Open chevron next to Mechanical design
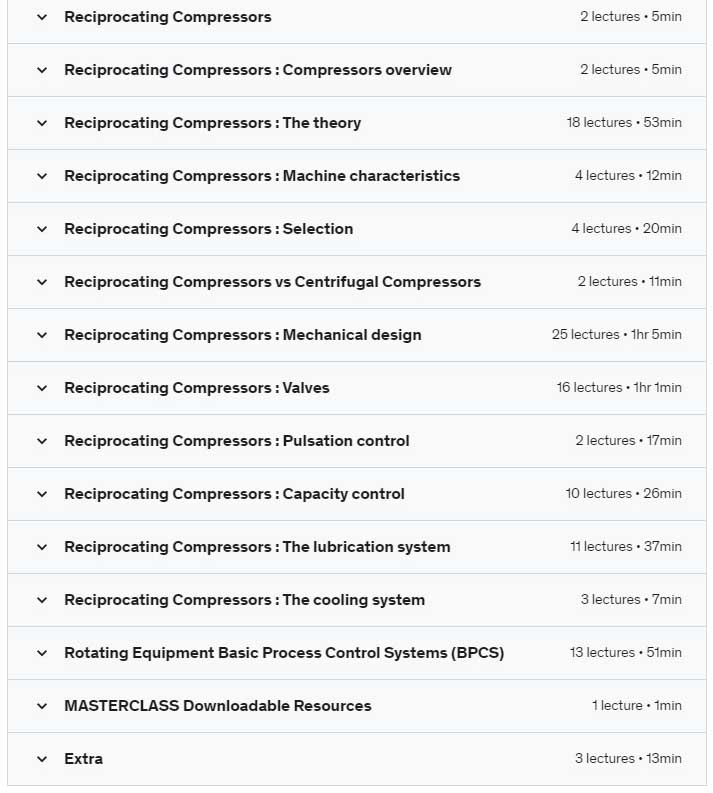Screen dimensions: 713x793 coord(42,335)
